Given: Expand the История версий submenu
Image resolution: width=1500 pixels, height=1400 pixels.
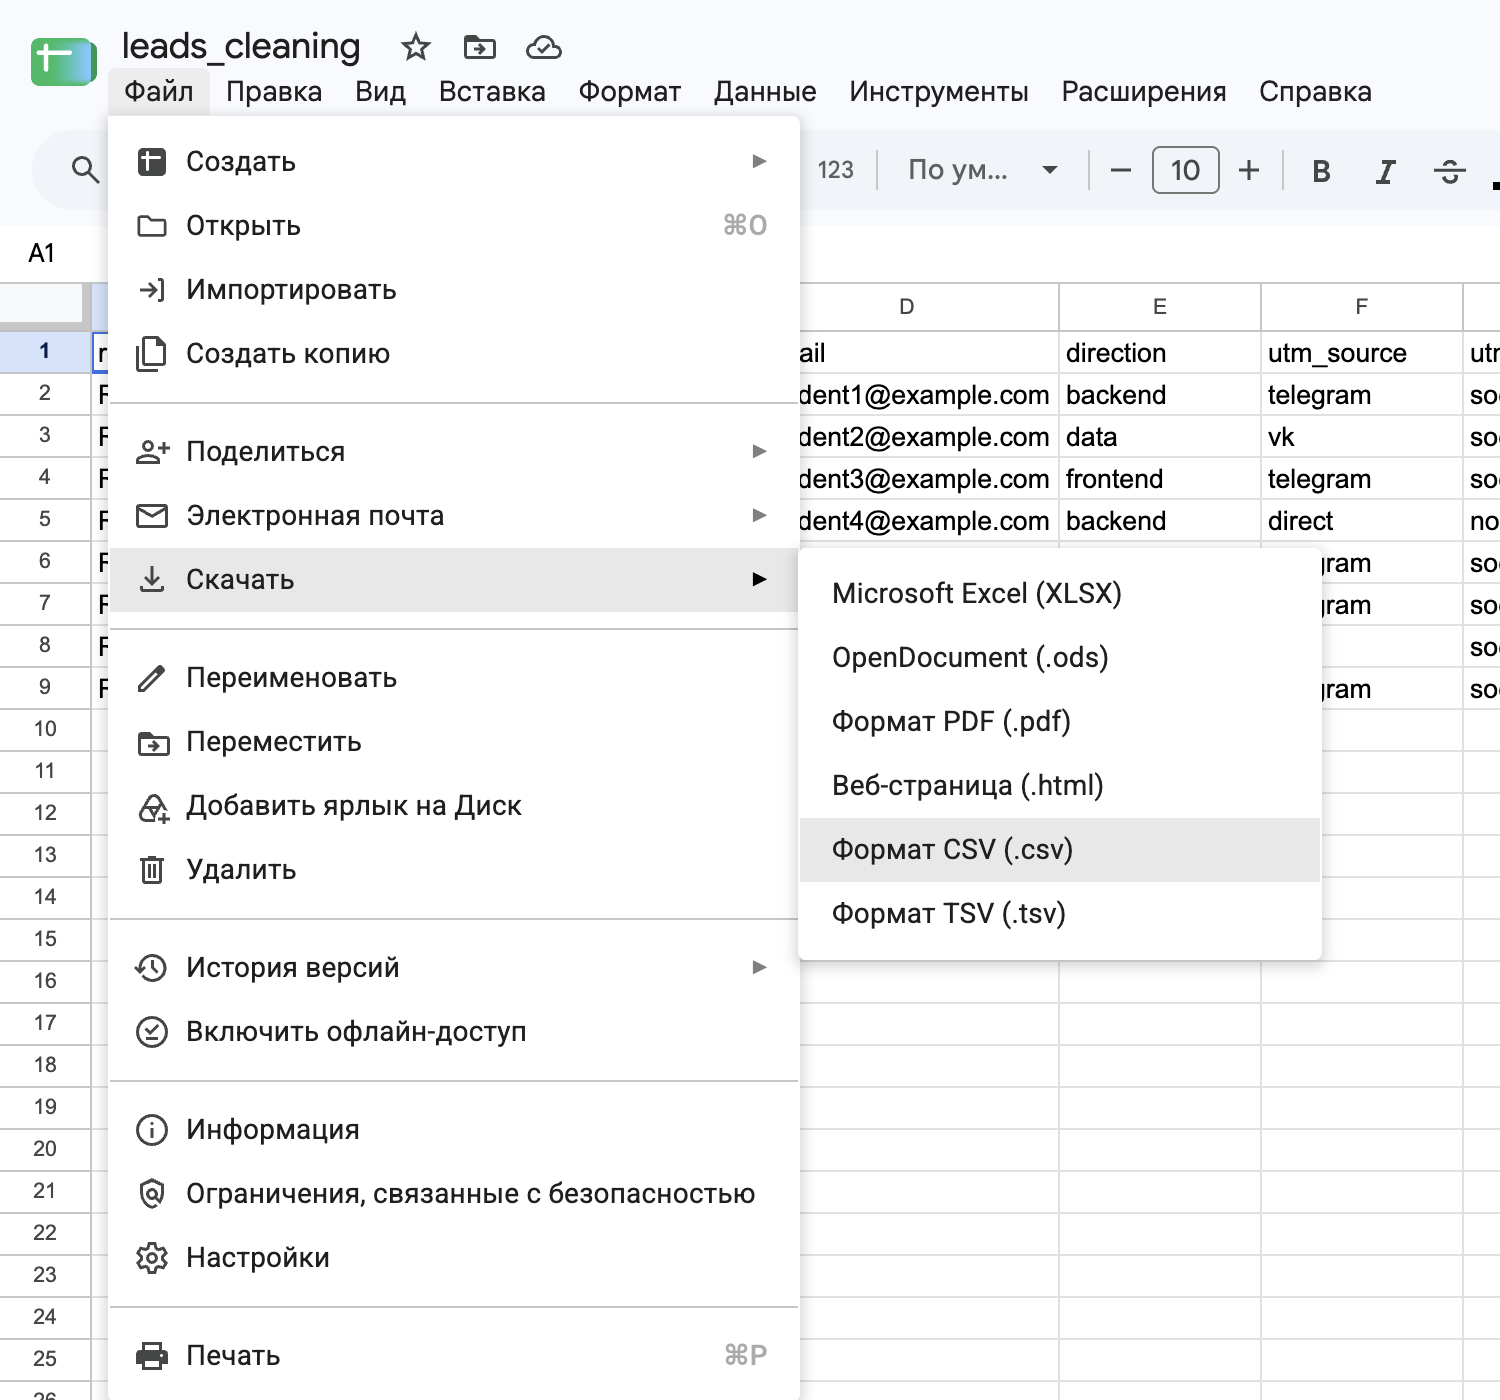Looking at the screenshot, I should pos(453,968).
